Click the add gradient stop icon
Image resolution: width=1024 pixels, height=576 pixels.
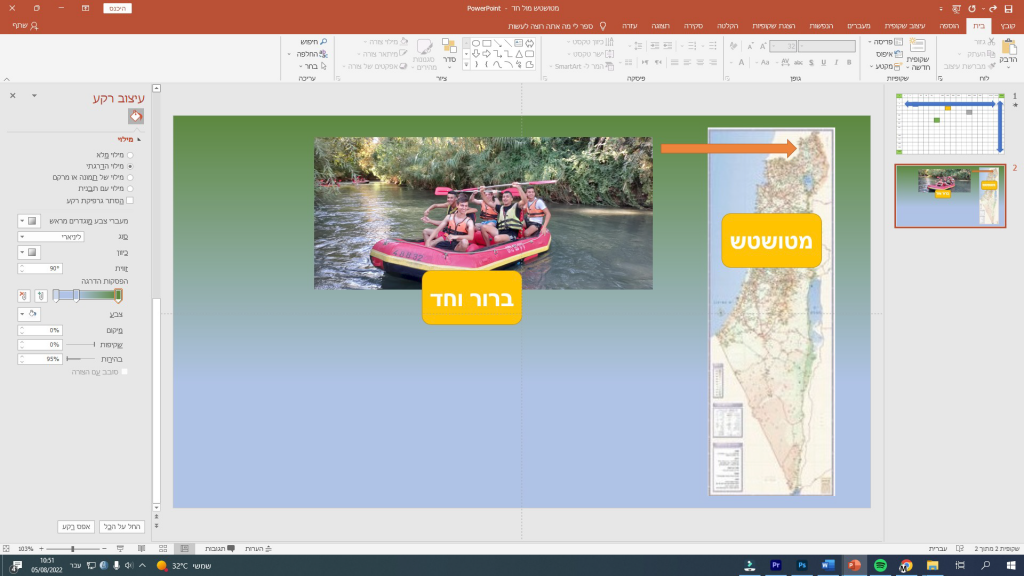tap(40, 296)
